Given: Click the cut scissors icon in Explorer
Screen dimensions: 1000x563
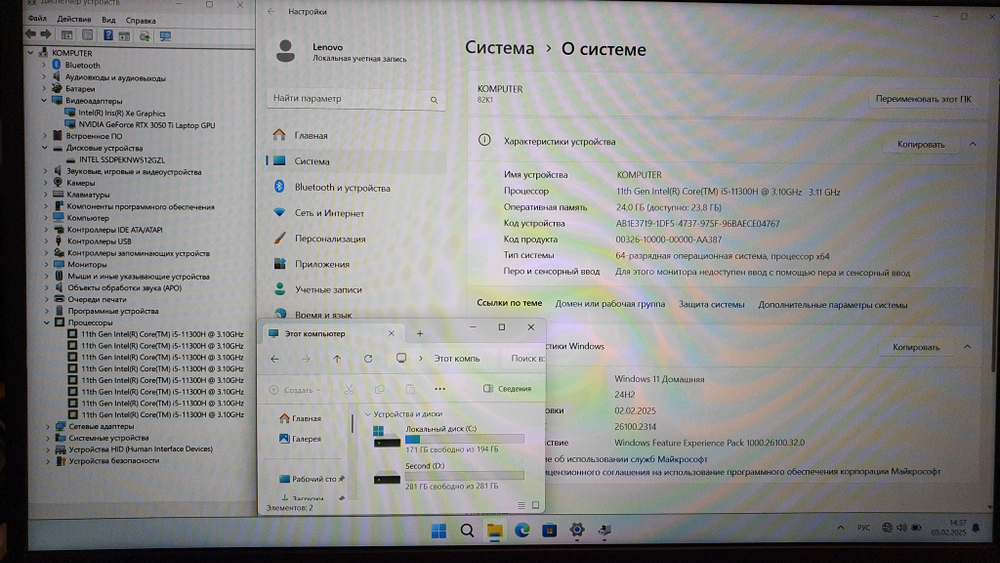Looking at the screenshot, I should (348, 389).
